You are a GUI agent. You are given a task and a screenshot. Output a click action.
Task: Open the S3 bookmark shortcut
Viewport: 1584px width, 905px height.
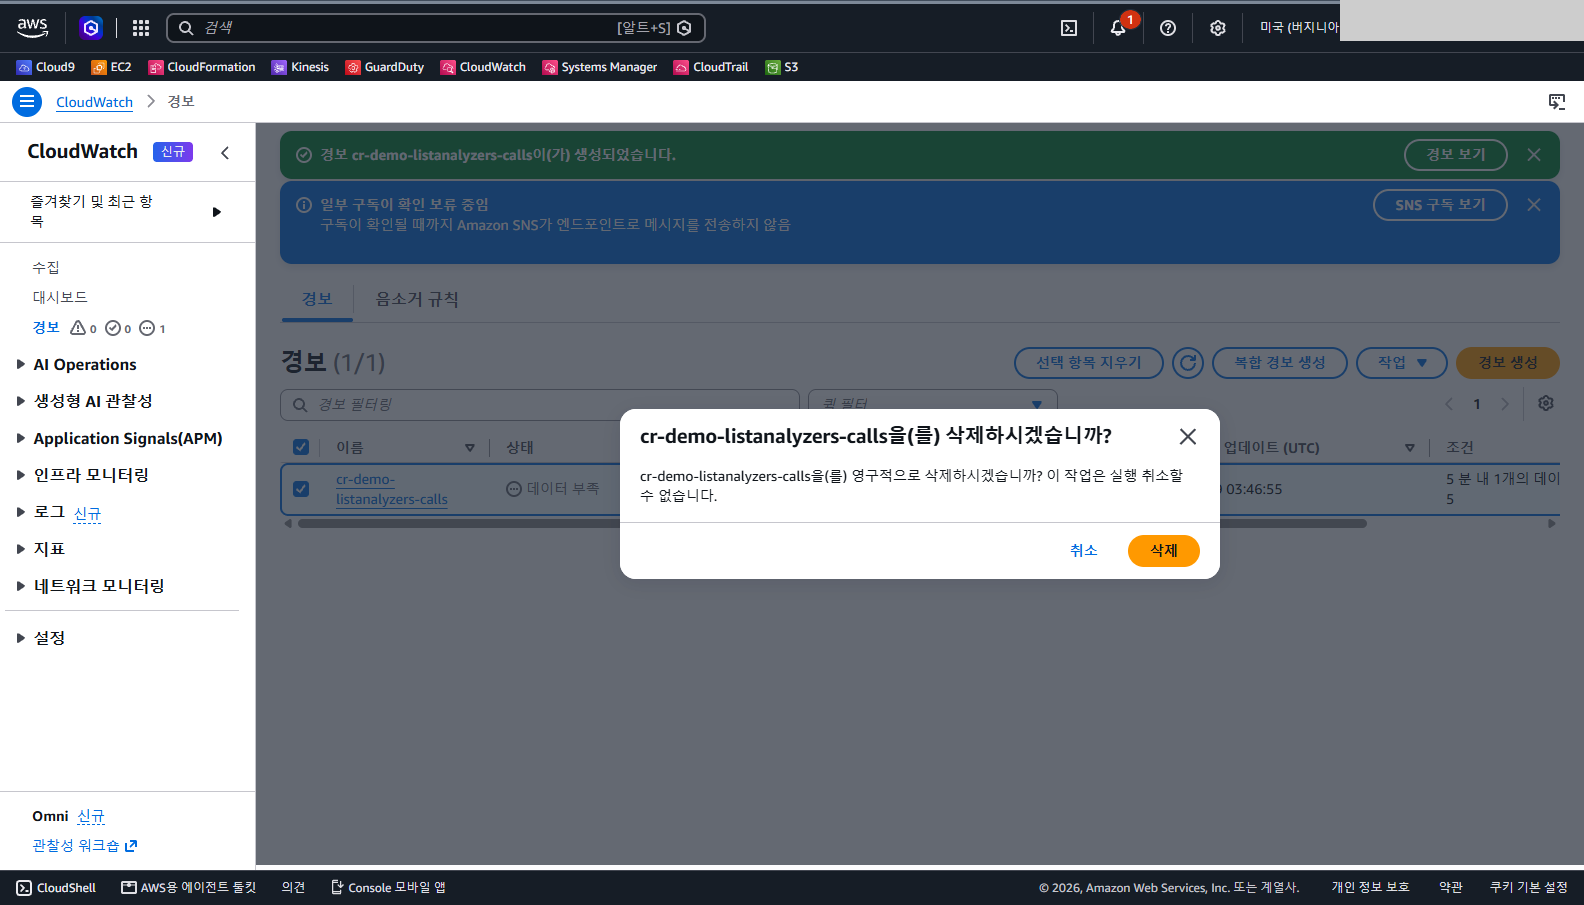[x=782, y=67]
